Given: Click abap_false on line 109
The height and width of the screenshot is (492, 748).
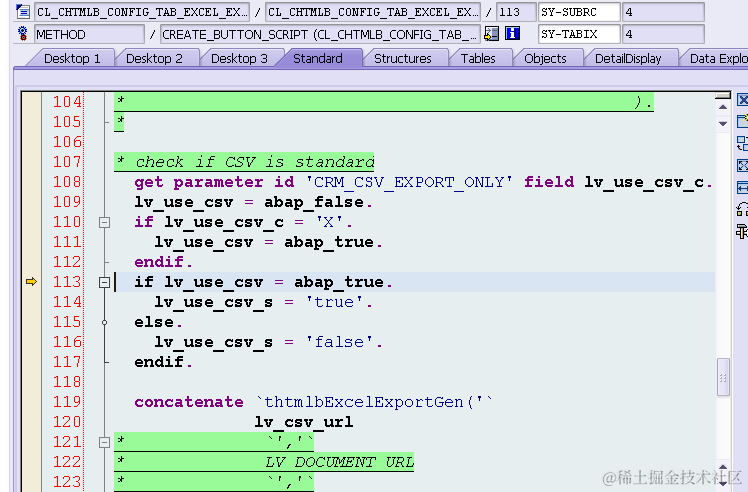Looking at the screenshot, I should click(314, 202).
